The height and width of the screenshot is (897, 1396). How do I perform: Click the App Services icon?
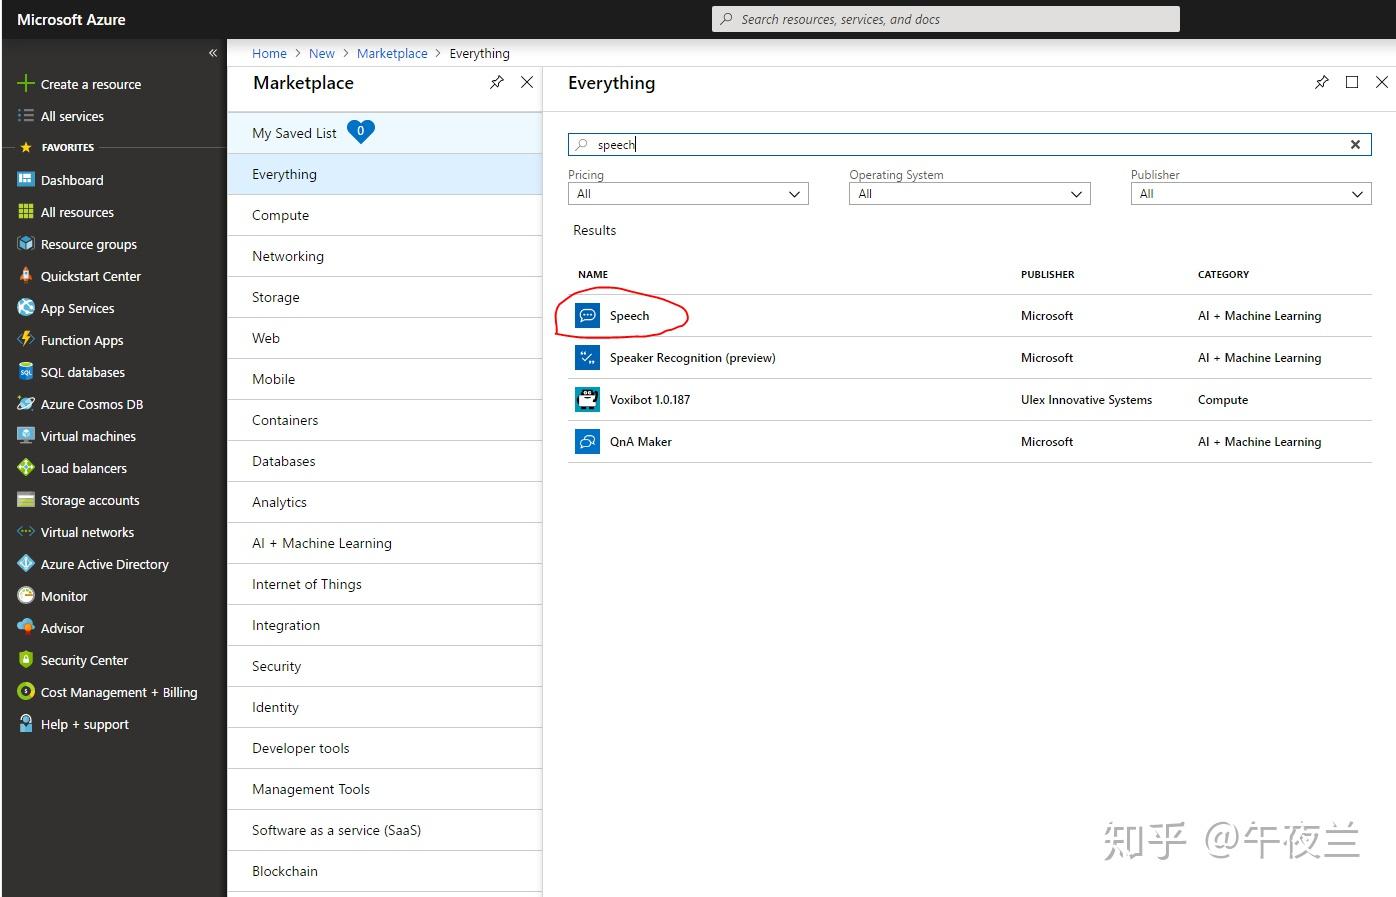click(x=26, y=308)
